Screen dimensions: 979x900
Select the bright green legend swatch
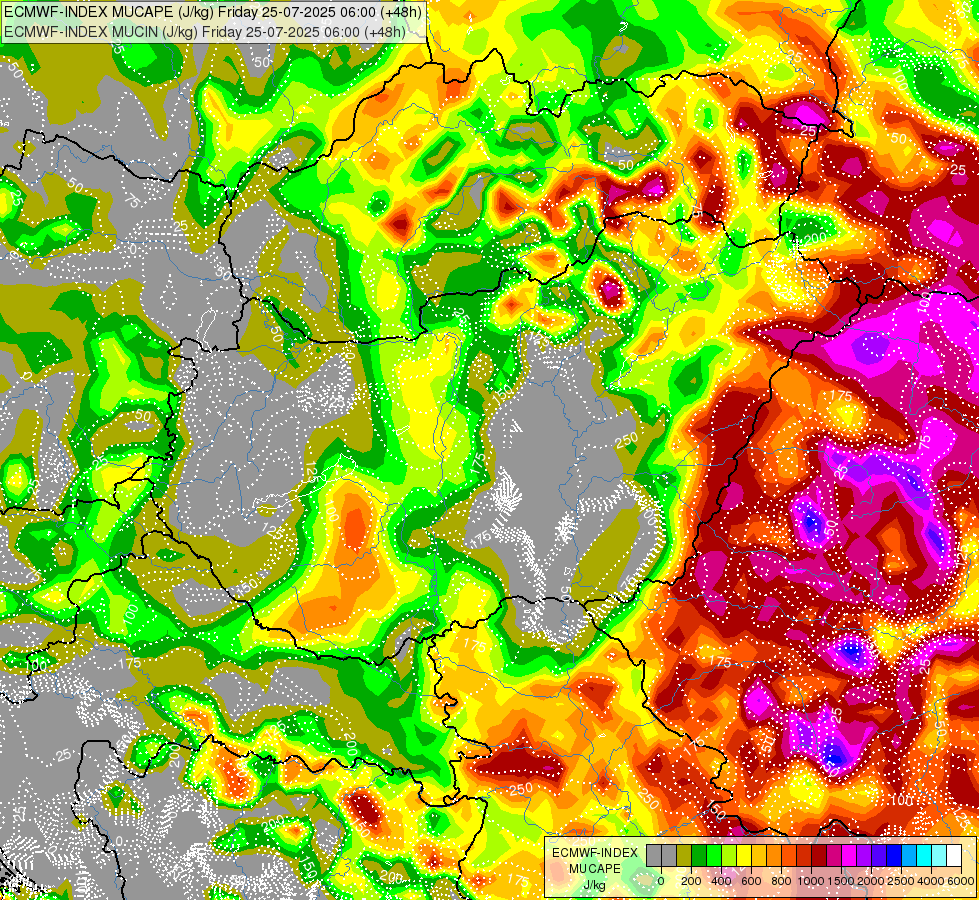tap(714, 855)
